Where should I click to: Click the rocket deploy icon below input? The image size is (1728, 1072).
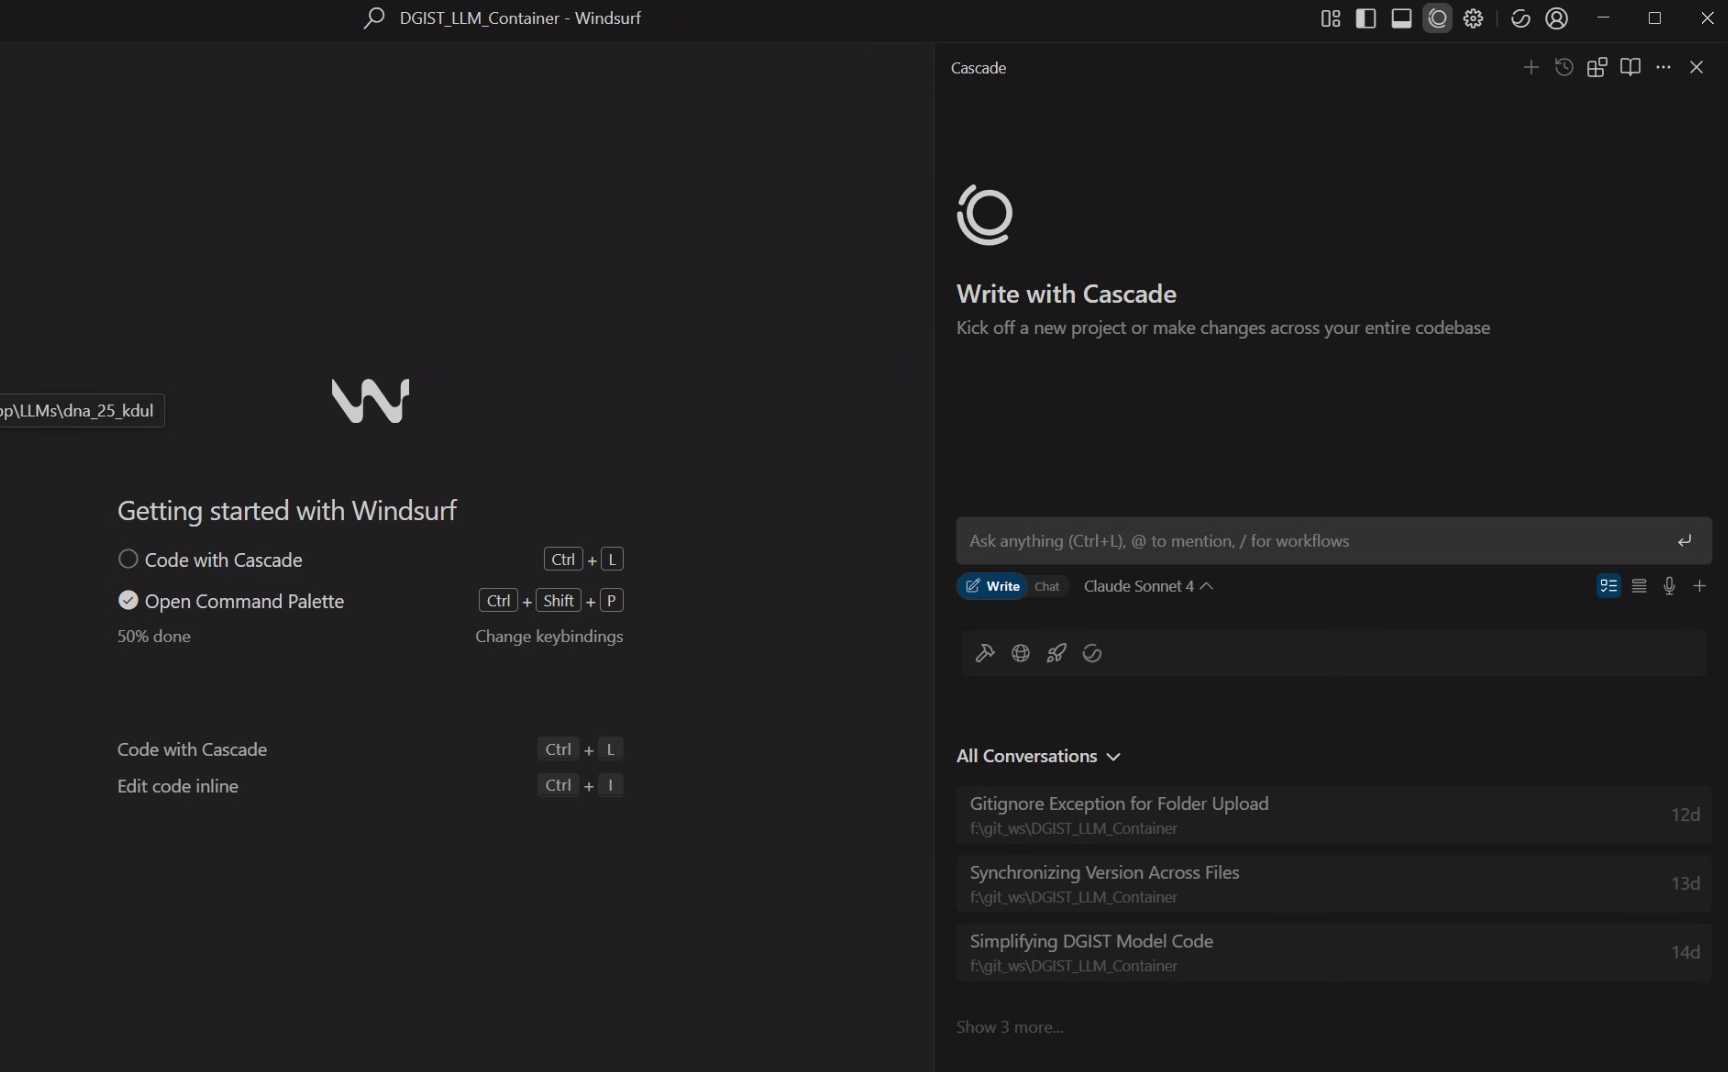(1056, 653)
